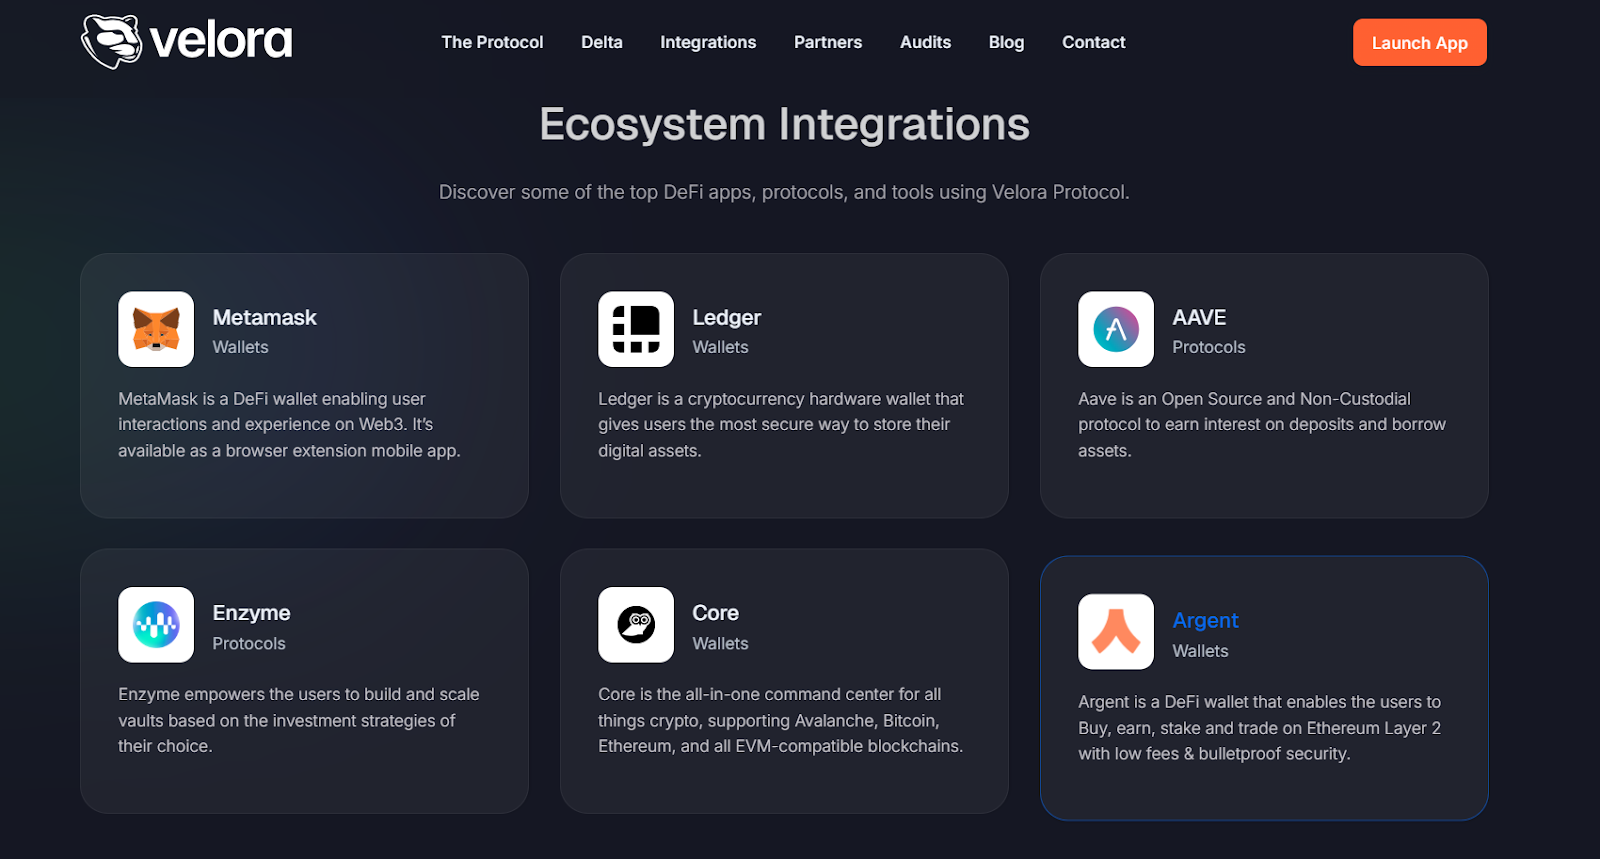Open the Core card title

[715, 613]
